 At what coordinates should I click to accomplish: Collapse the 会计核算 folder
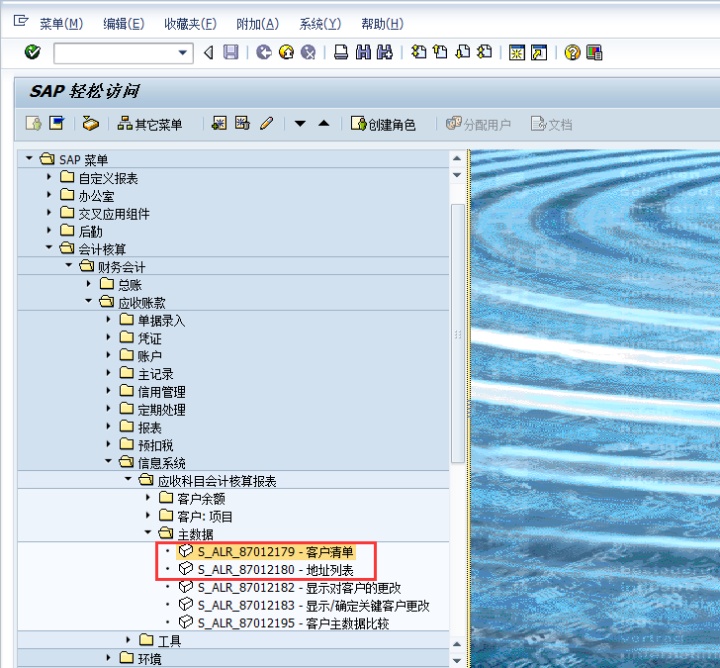pyautogui.click(x=49, y=247)
